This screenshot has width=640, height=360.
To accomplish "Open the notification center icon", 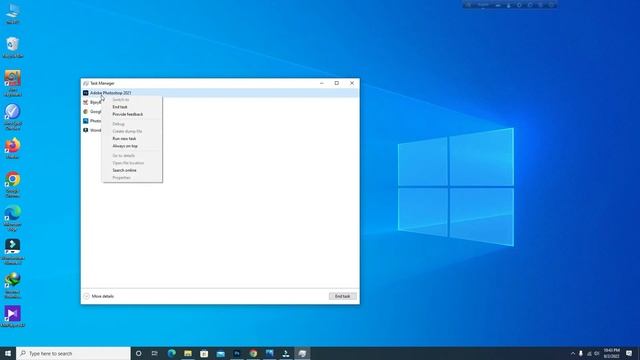I will point(629,353).
